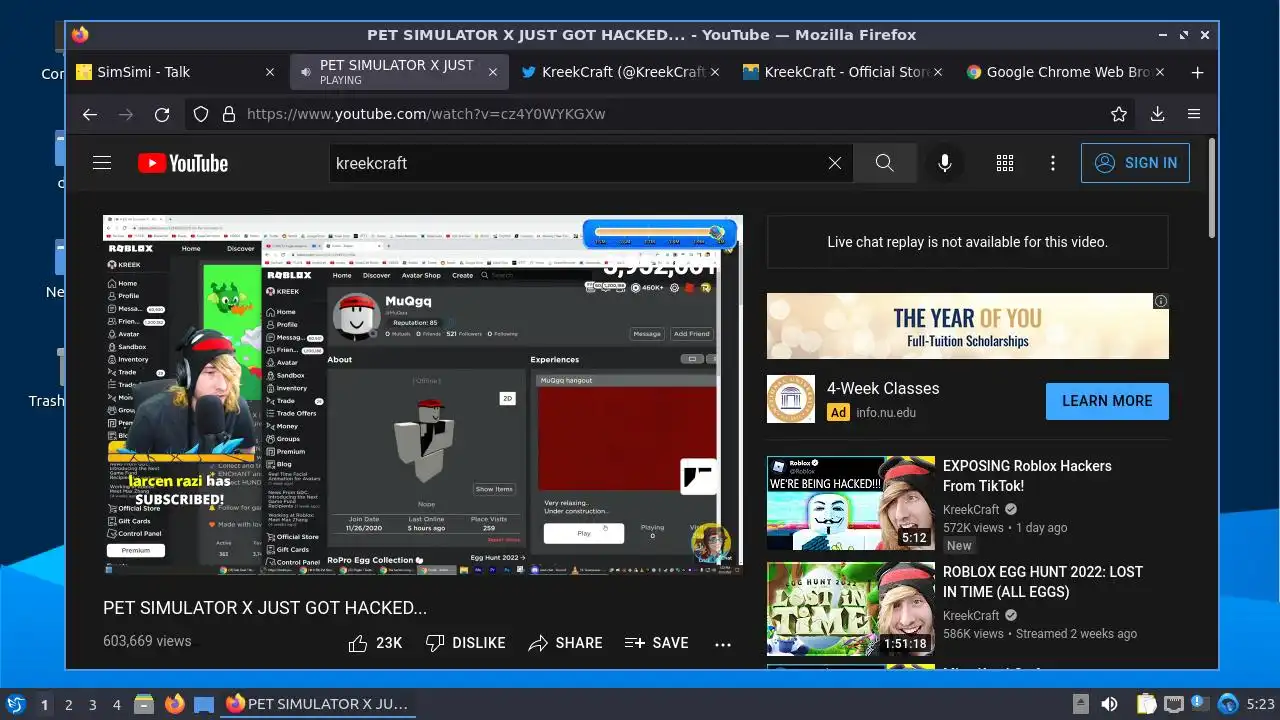Reload the YouTube page
Viewport: 1280px width, 720px height.
[x=162, y=114]
